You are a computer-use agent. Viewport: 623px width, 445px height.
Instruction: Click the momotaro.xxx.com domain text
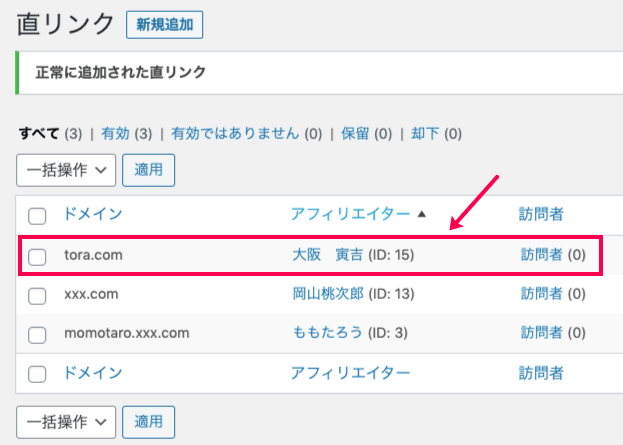click(127, 333)
